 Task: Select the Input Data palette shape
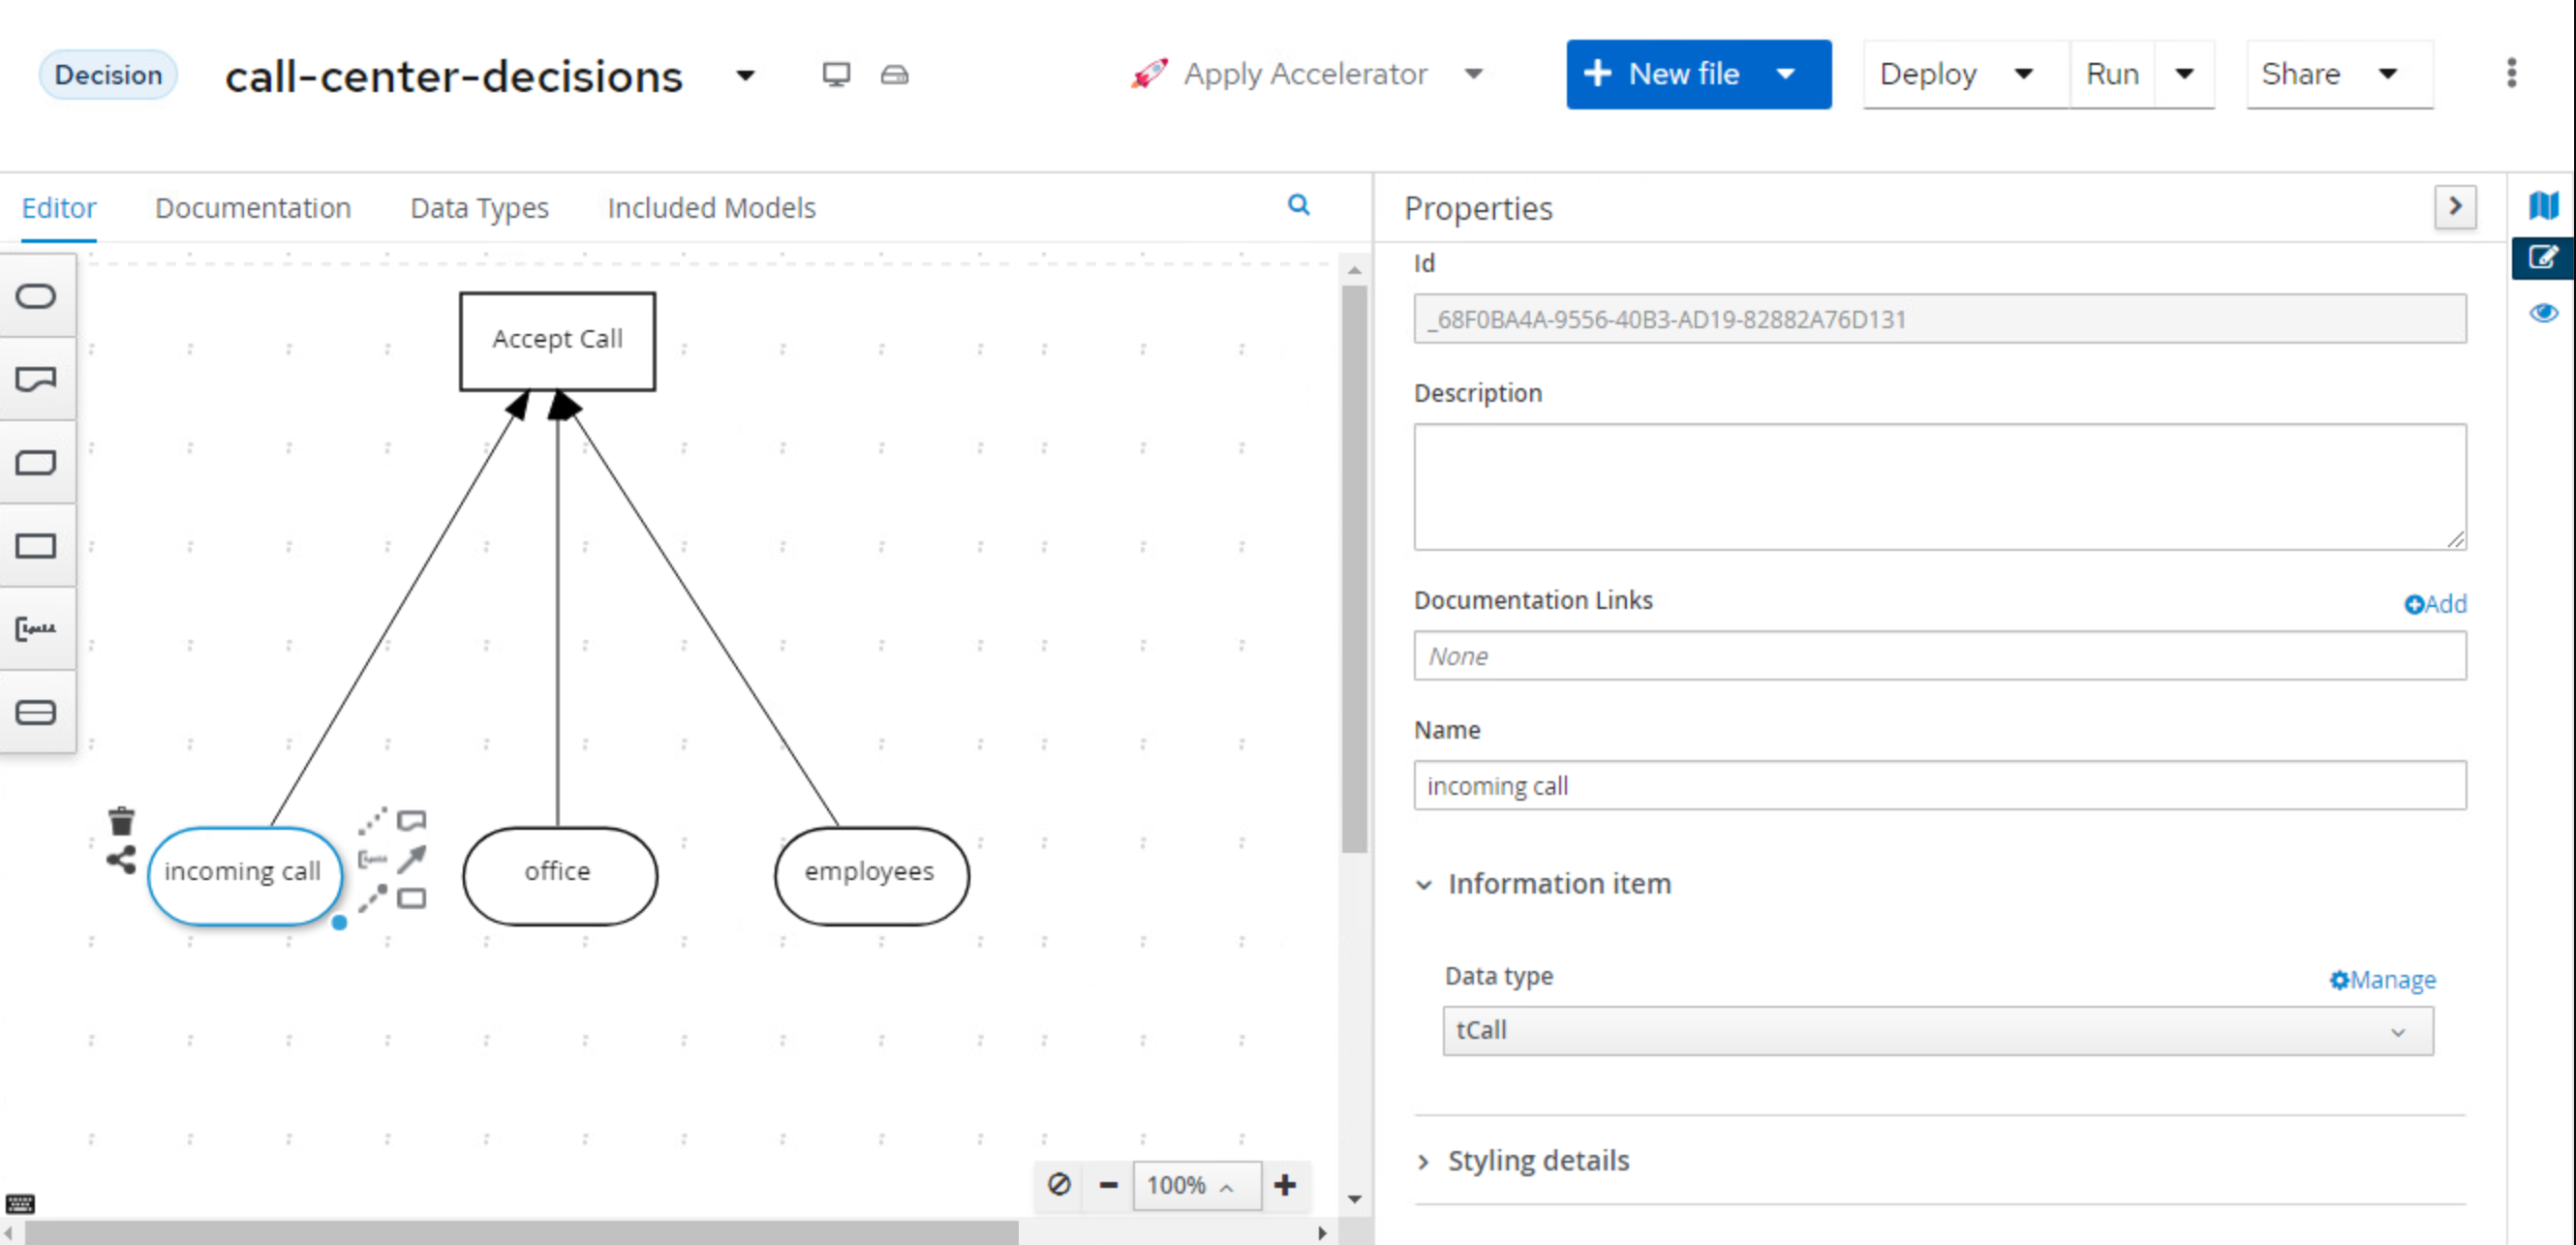click(x=36, y=296)
